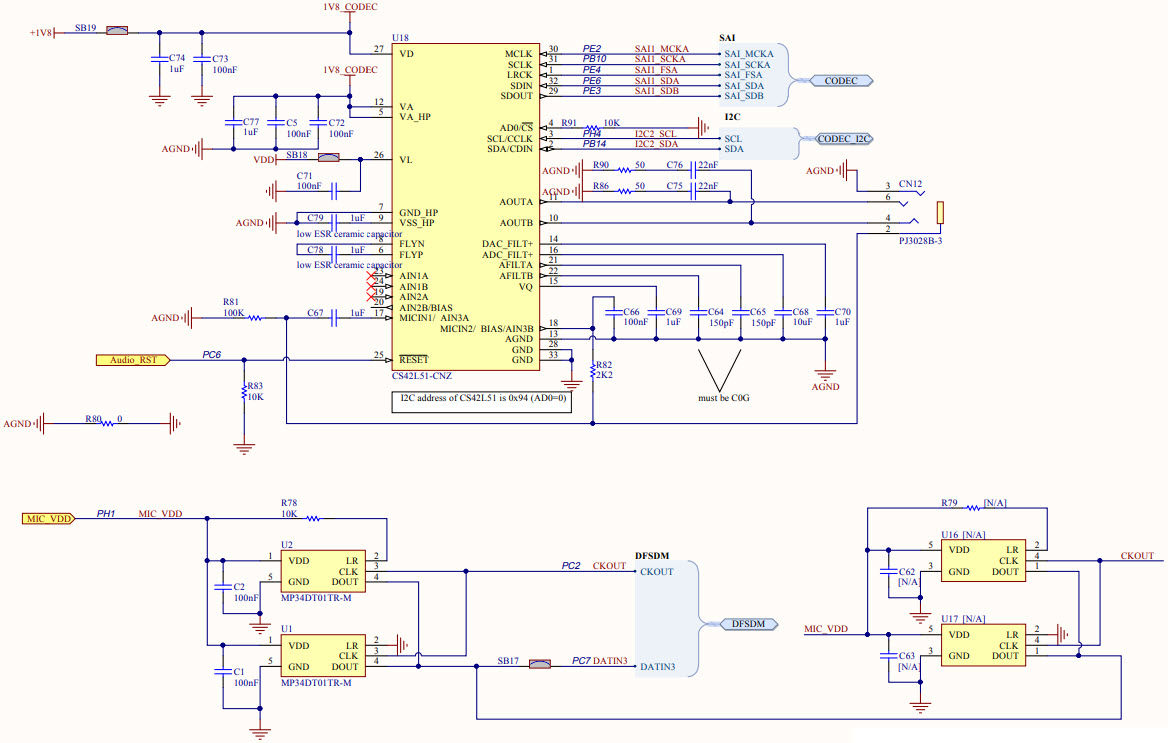Click the SAI bus block header
The image size is (1168, 743).
pos(727,38)
